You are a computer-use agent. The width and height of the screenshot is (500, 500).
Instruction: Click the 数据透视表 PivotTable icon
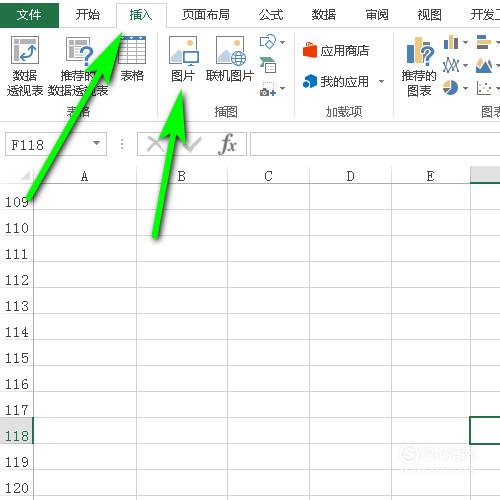25,50
